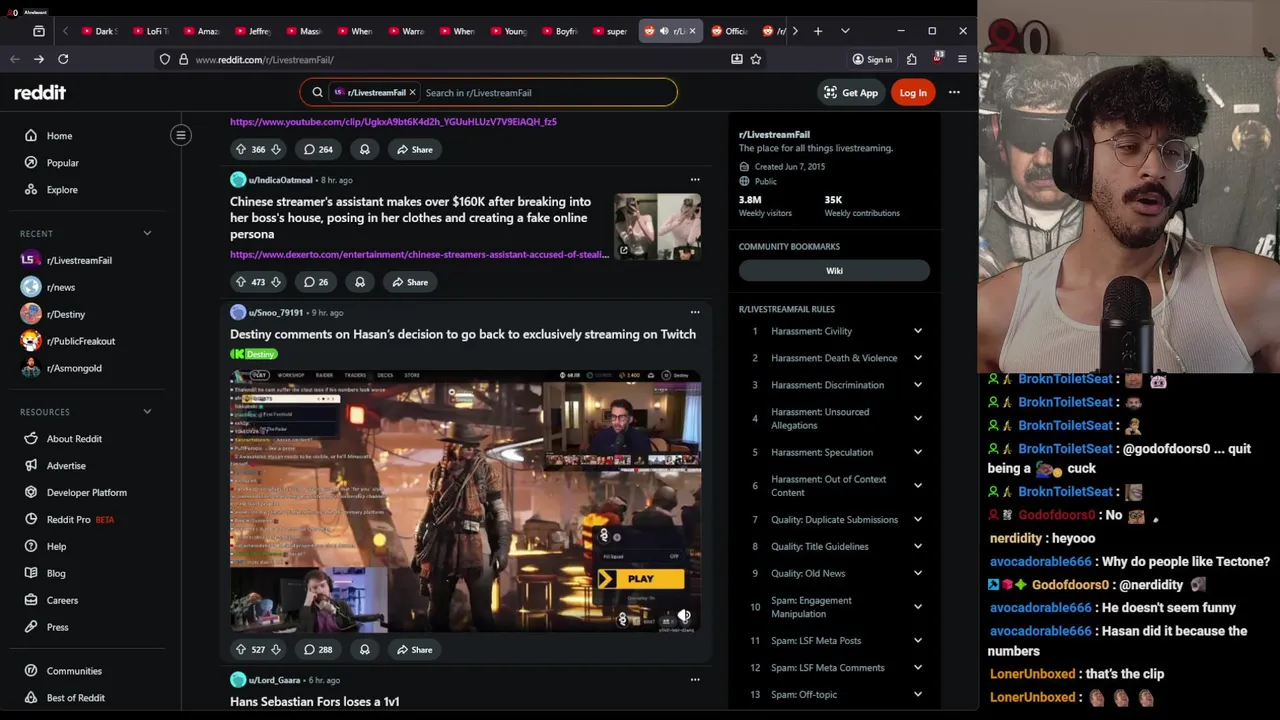Share the Chinese streamer's assistant post
The image size is (1280, 720).
[x=410, y=282]
